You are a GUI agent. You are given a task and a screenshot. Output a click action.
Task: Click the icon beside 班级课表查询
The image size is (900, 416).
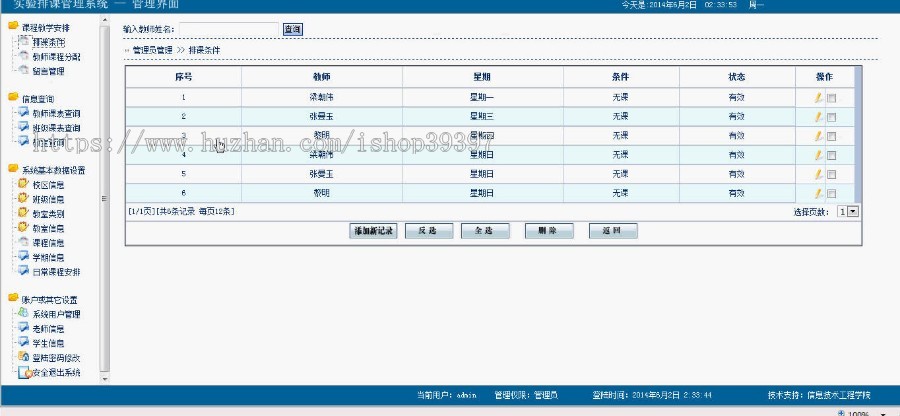[24, 126]
